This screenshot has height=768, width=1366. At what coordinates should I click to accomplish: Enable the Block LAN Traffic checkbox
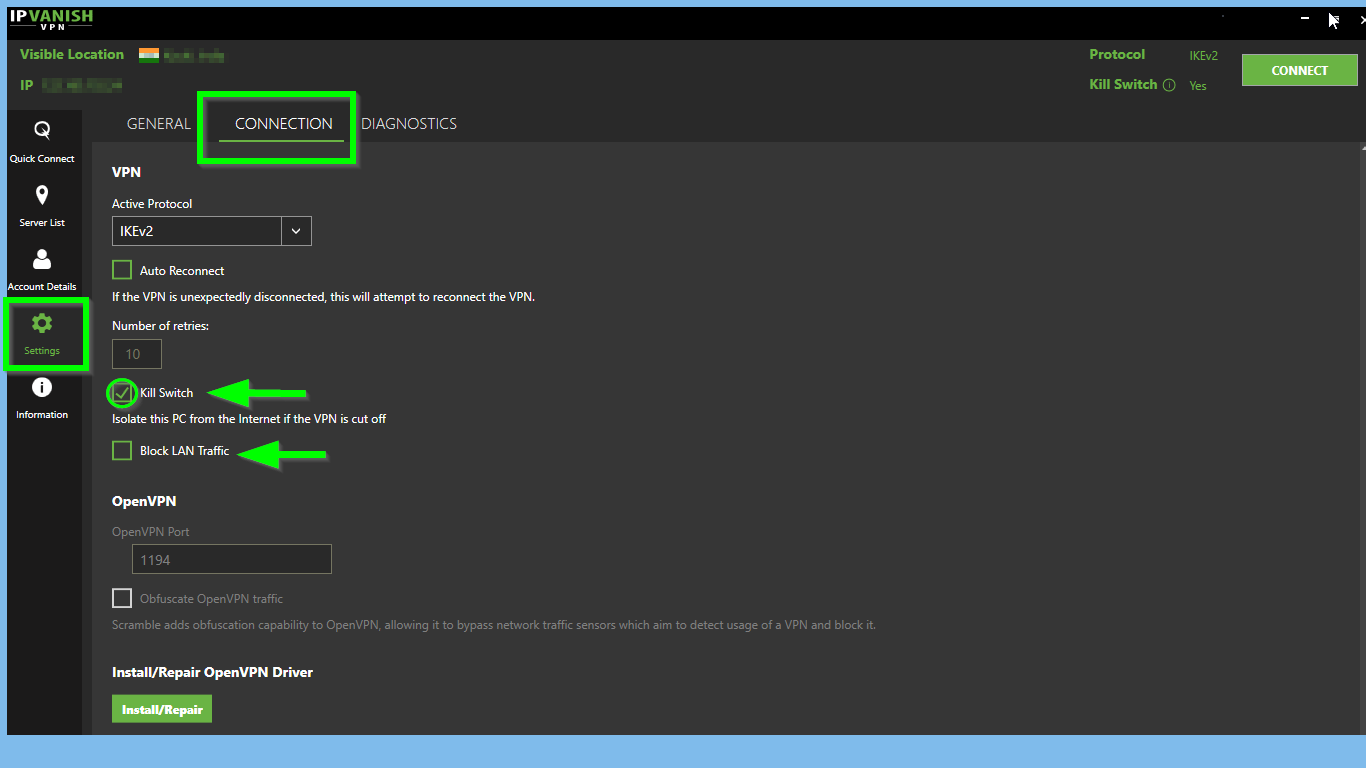122,451
